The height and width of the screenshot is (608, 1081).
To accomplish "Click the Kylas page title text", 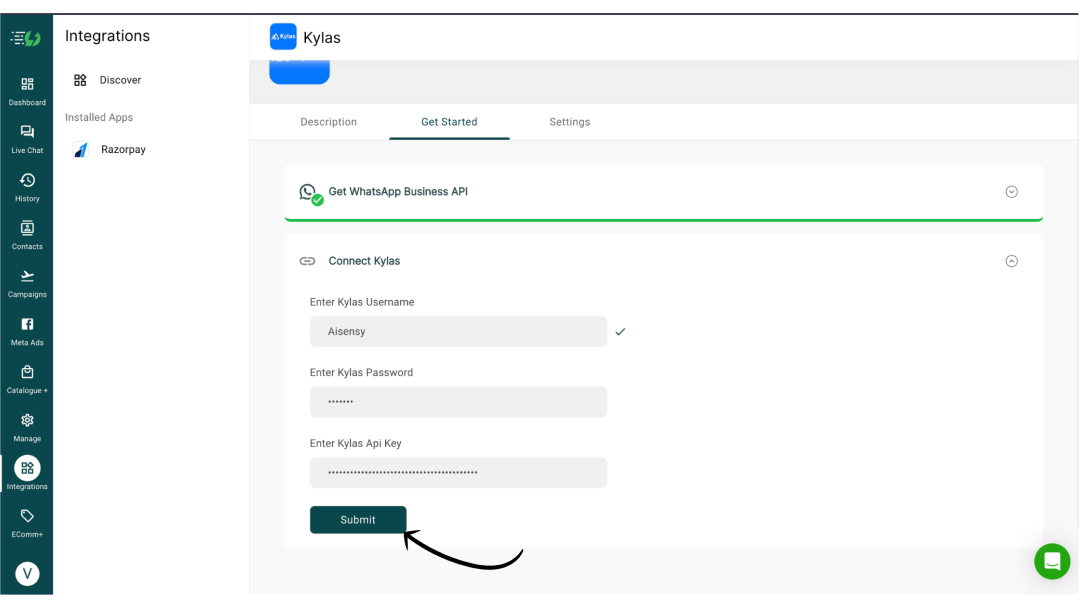I will click(x=322, y=38).
